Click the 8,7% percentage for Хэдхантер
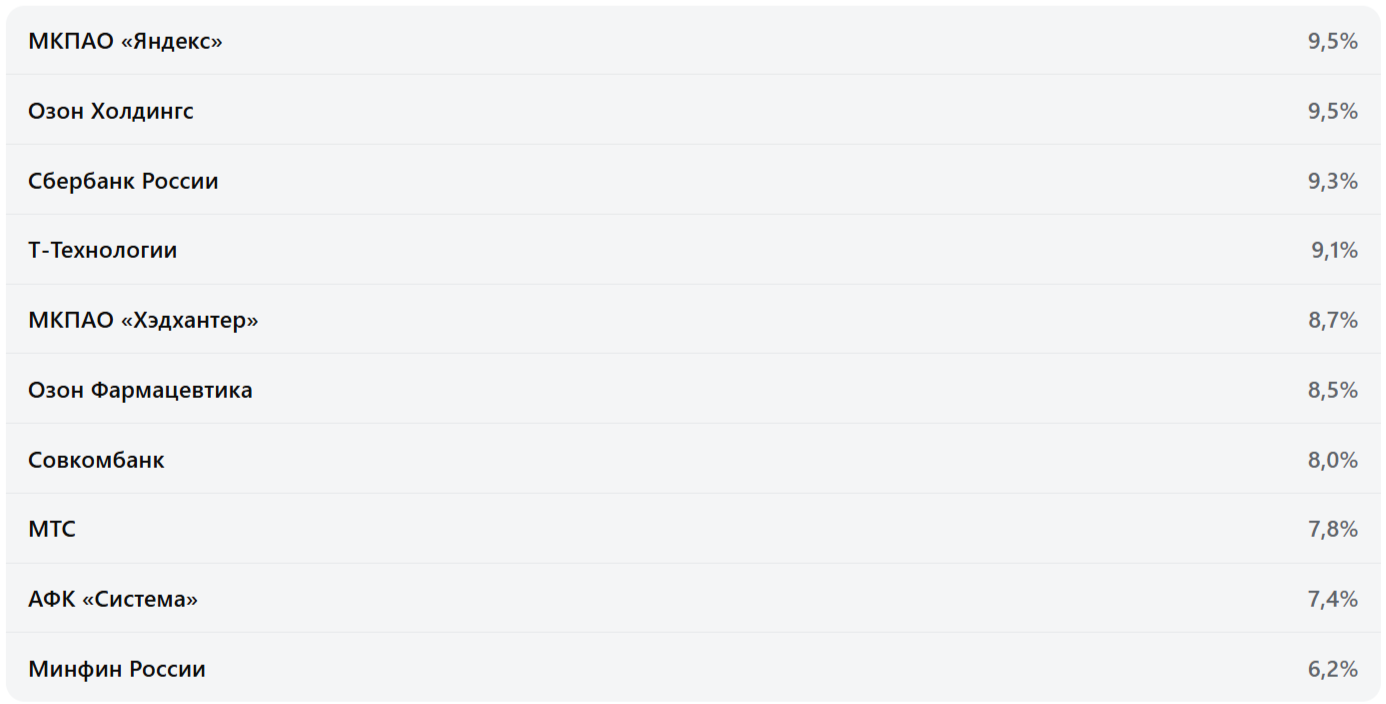Image resolution: width=1386 pixels, height=704 pixels. pyautogui.click(x=1332, y=320)
